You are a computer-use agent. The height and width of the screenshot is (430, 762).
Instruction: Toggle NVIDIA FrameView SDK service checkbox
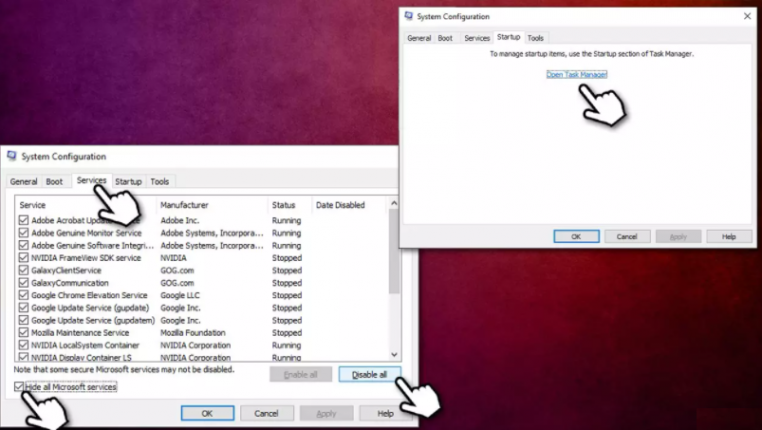pos(23,258)
